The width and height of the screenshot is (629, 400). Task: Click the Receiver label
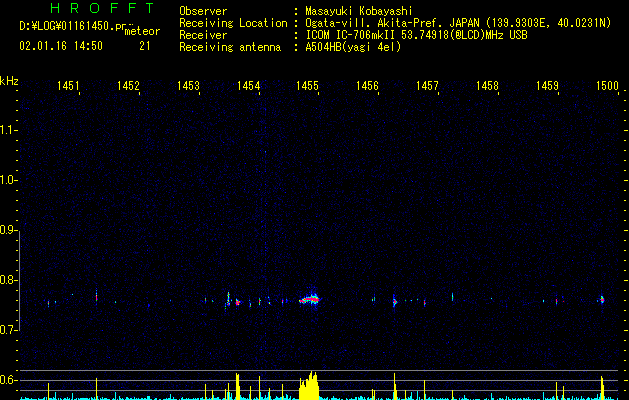[x=203, y=35]
